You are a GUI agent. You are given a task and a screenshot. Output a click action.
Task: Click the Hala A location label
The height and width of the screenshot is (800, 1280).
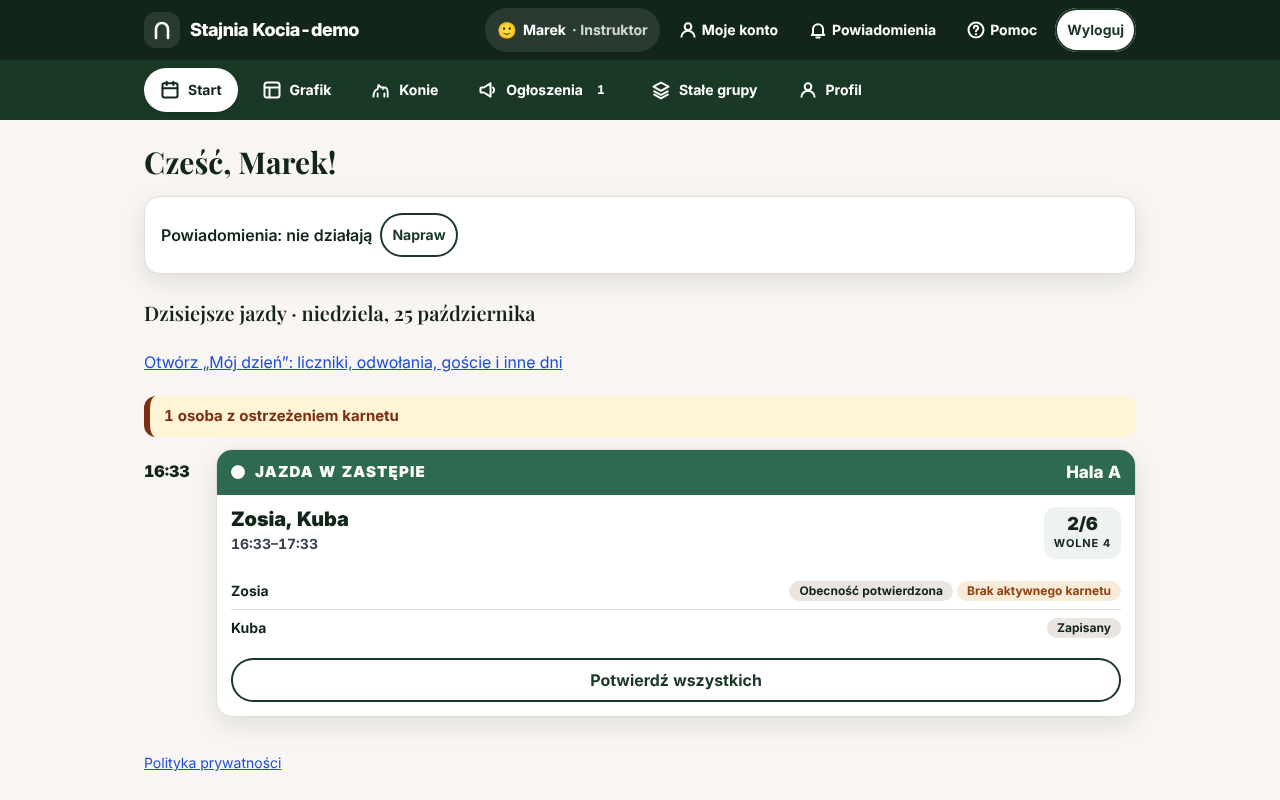click(x=1093, y=472)
